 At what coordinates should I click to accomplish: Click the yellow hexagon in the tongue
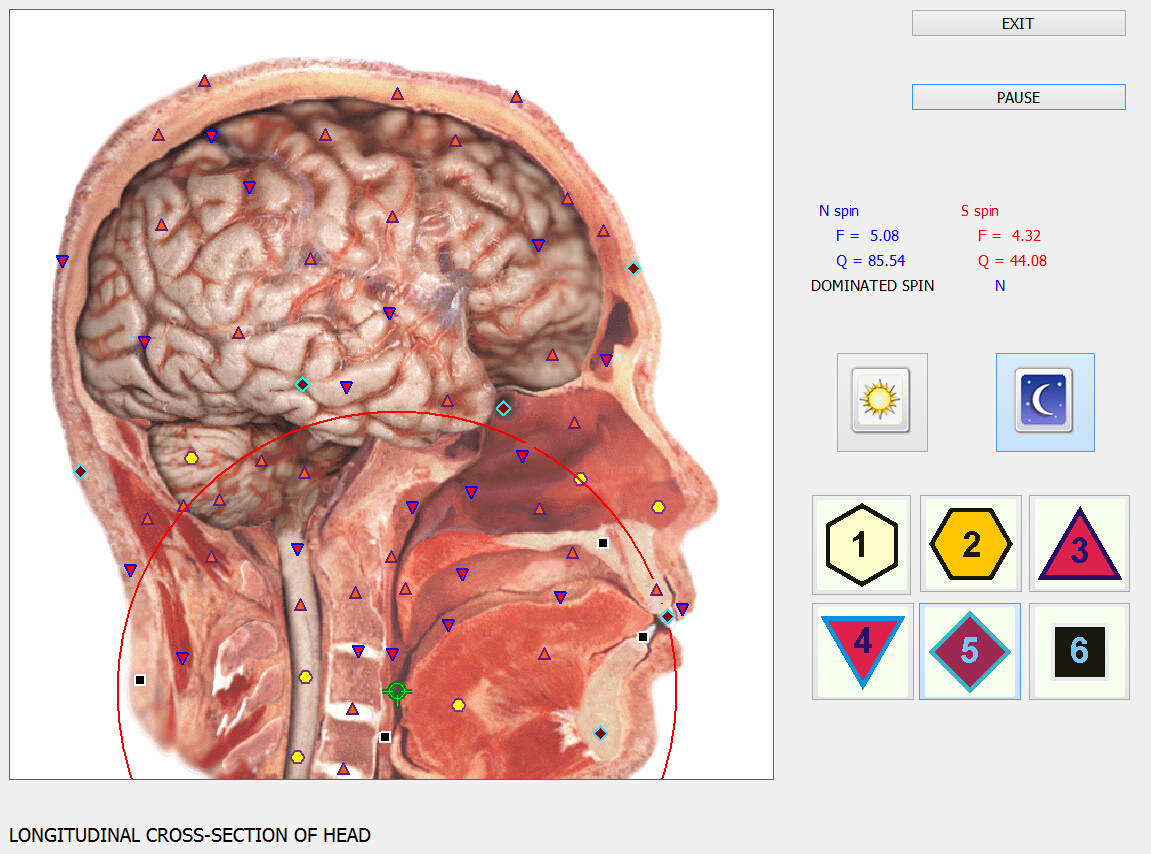coord(458,706)
